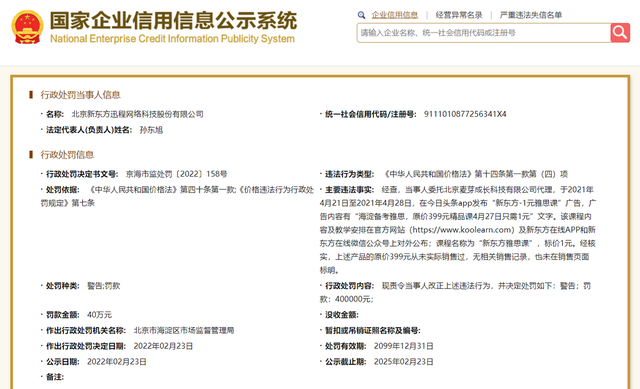Select company name 北京新东方迅程网络科技股份有限公司
Viewport: 640px width, 389px height.
(138, 114)
